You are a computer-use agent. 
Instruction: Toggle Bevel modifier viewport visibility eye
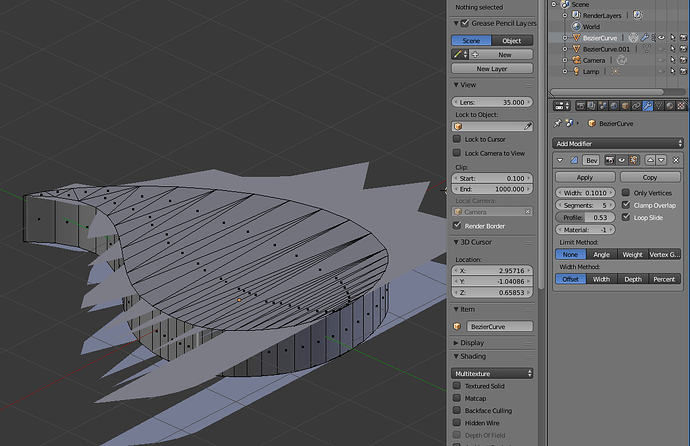[621, 160]
